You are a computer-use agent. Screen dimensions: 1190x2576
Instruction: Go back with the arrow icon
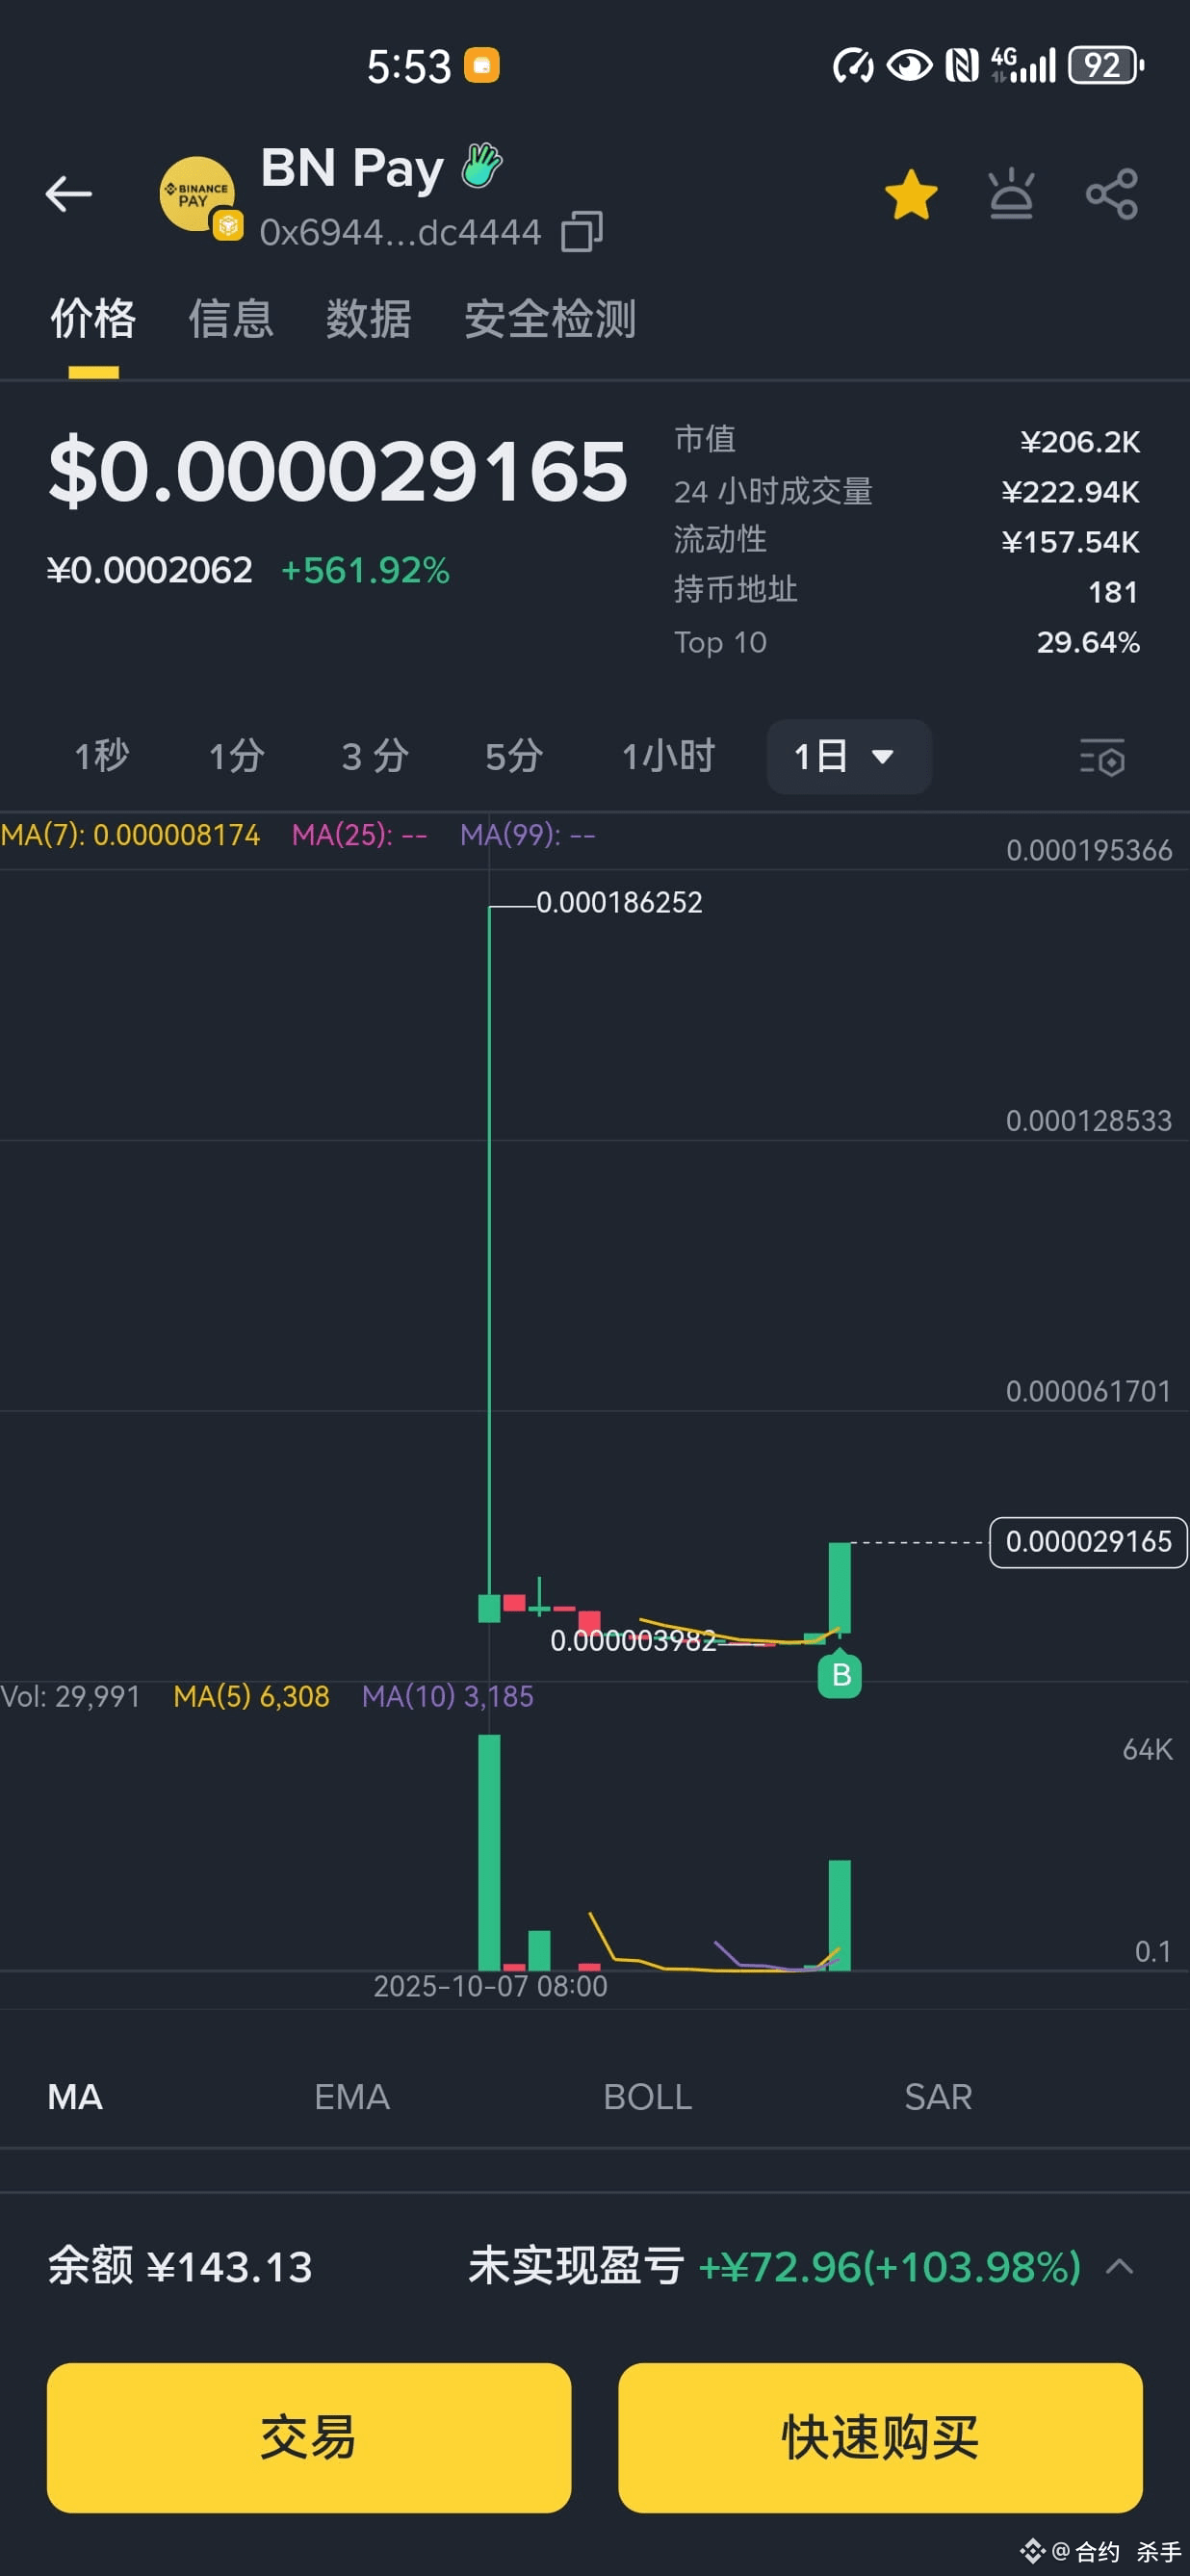[68, 194]
